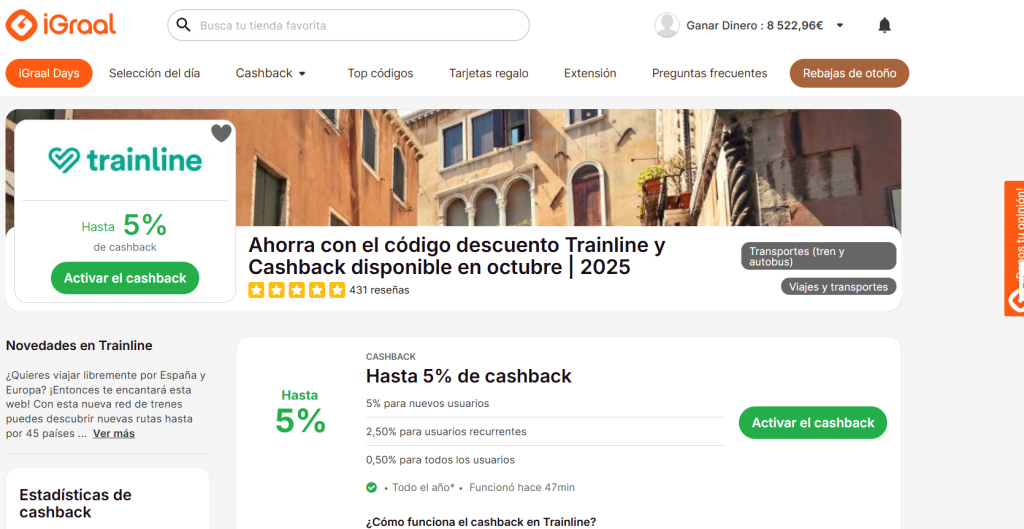This screenshot has width=1024, height=529.
Task: Expand the Ganar Dinero account dropdown
Action: [x=840, y=25]
